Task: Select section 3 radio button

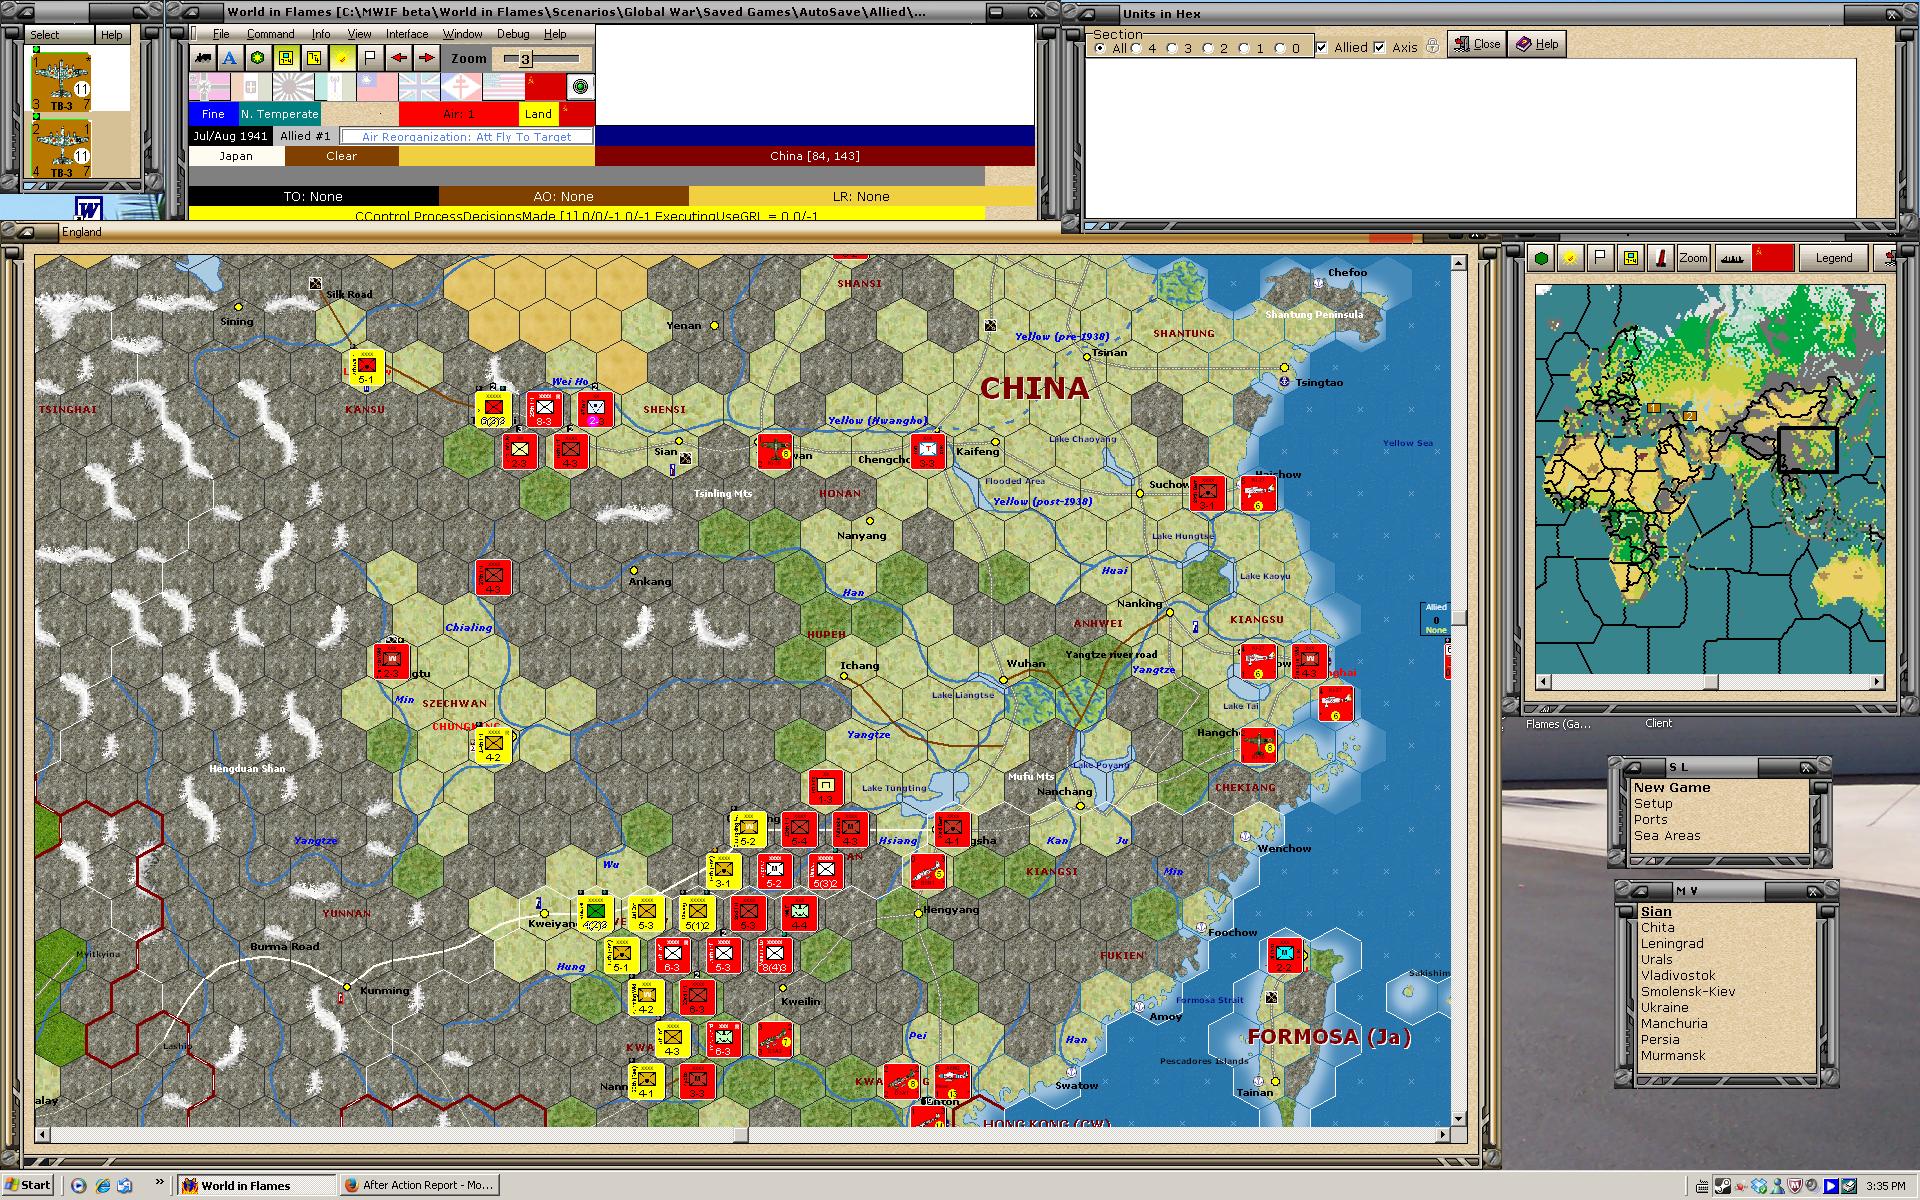Action: 1172,48
